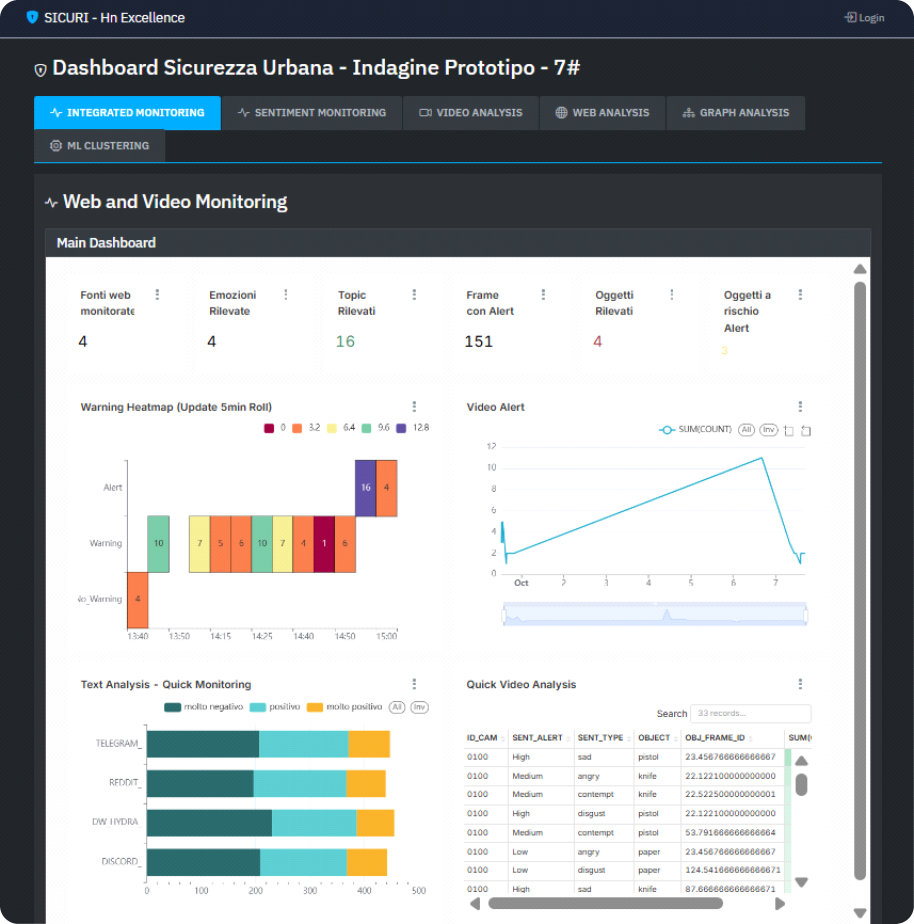Toggle 'molto positivo' legend series
914x924 pixels.
(346, 707)
